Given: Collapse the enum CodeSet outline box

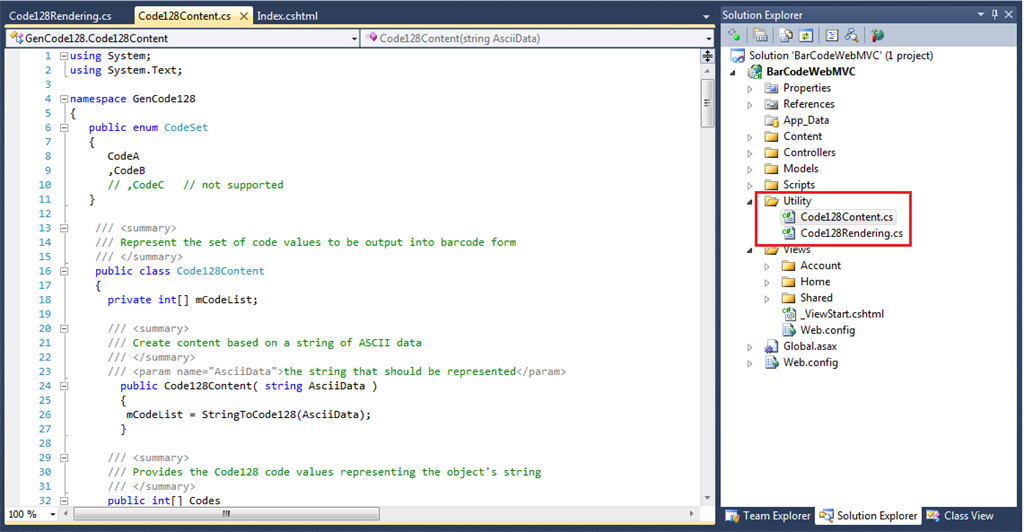Looking at the screenshot, I should [x=64, y=128].
